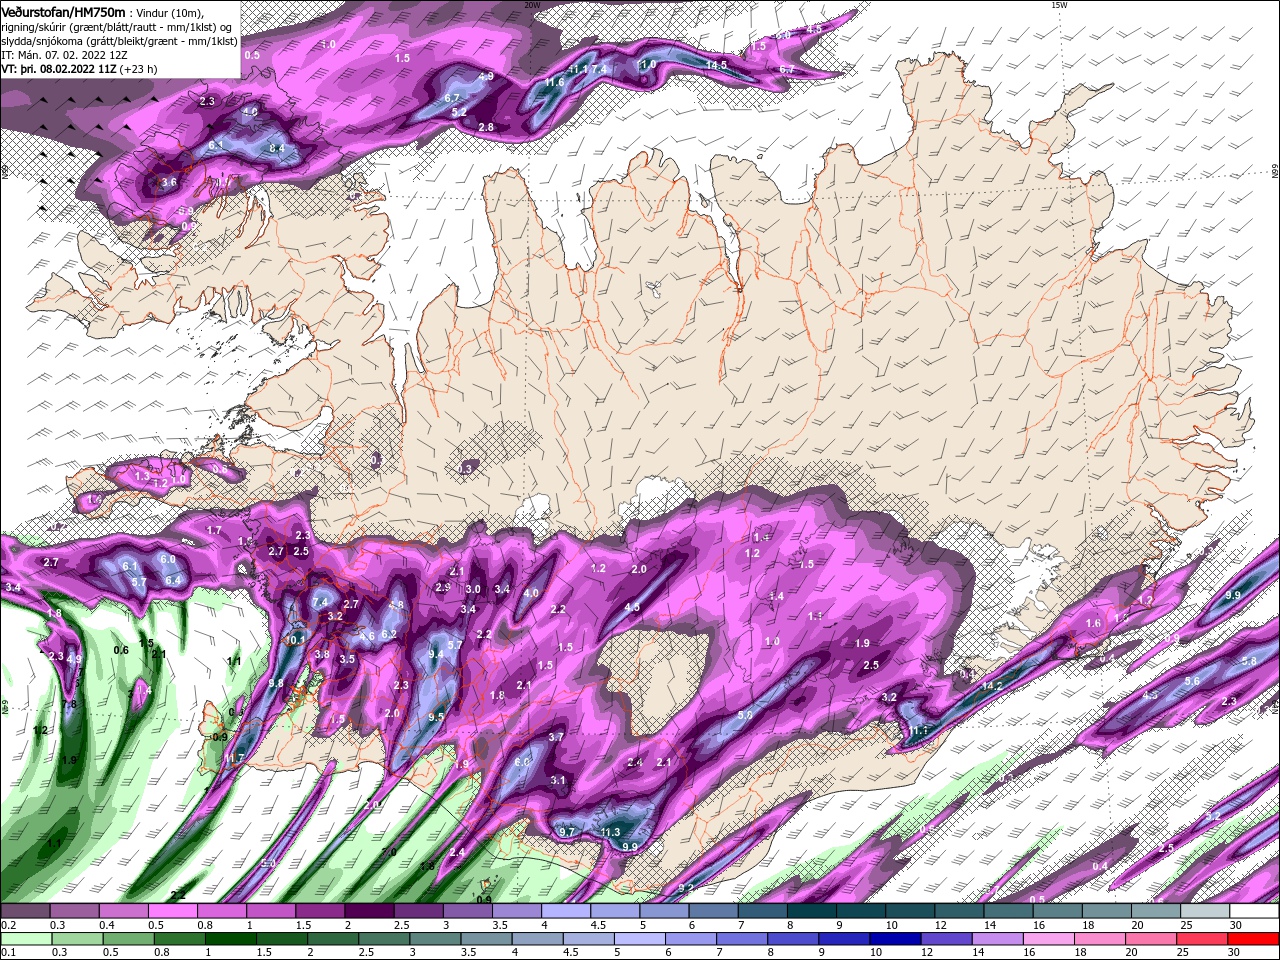Click the 8.4 precipitation value on the map

click(278, 148)
